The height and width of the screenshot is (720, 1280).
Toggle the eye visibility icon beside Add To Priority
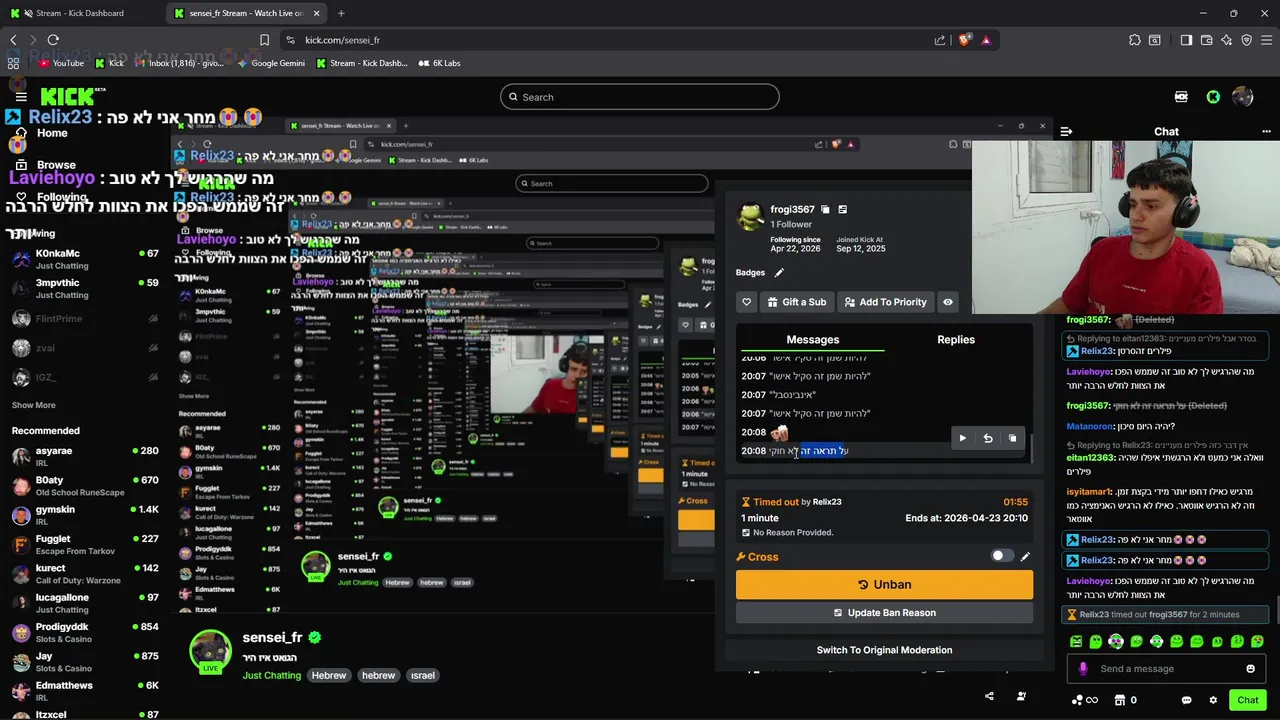pos(948,302)
